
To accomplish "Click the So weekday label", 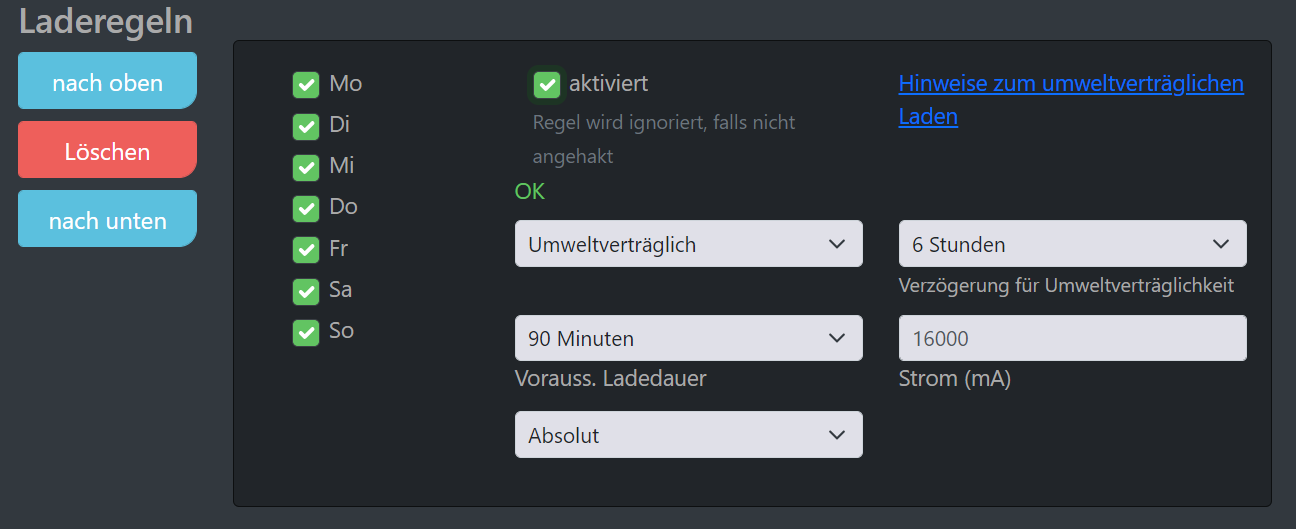I will [342, 331].
